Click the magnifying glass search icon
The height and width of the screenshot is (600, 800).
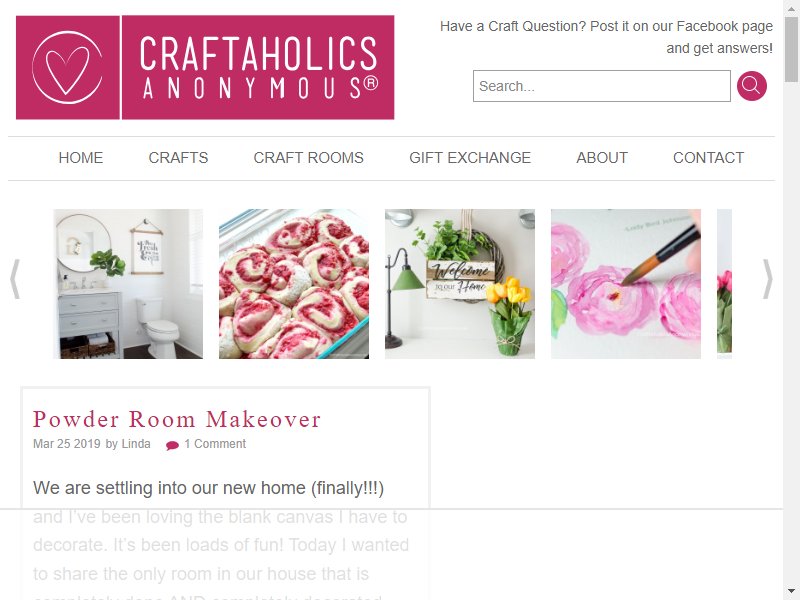point(752,86)
